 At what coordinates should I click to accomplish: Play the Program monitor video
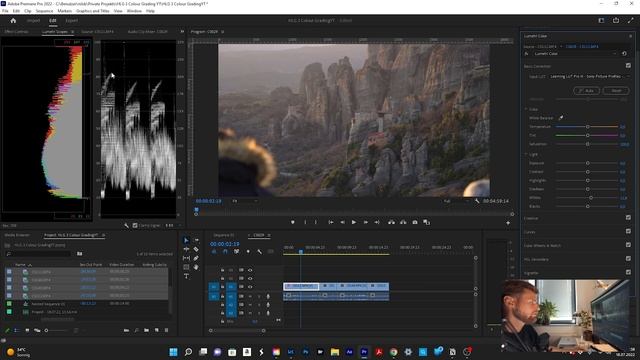click(354, 222)
